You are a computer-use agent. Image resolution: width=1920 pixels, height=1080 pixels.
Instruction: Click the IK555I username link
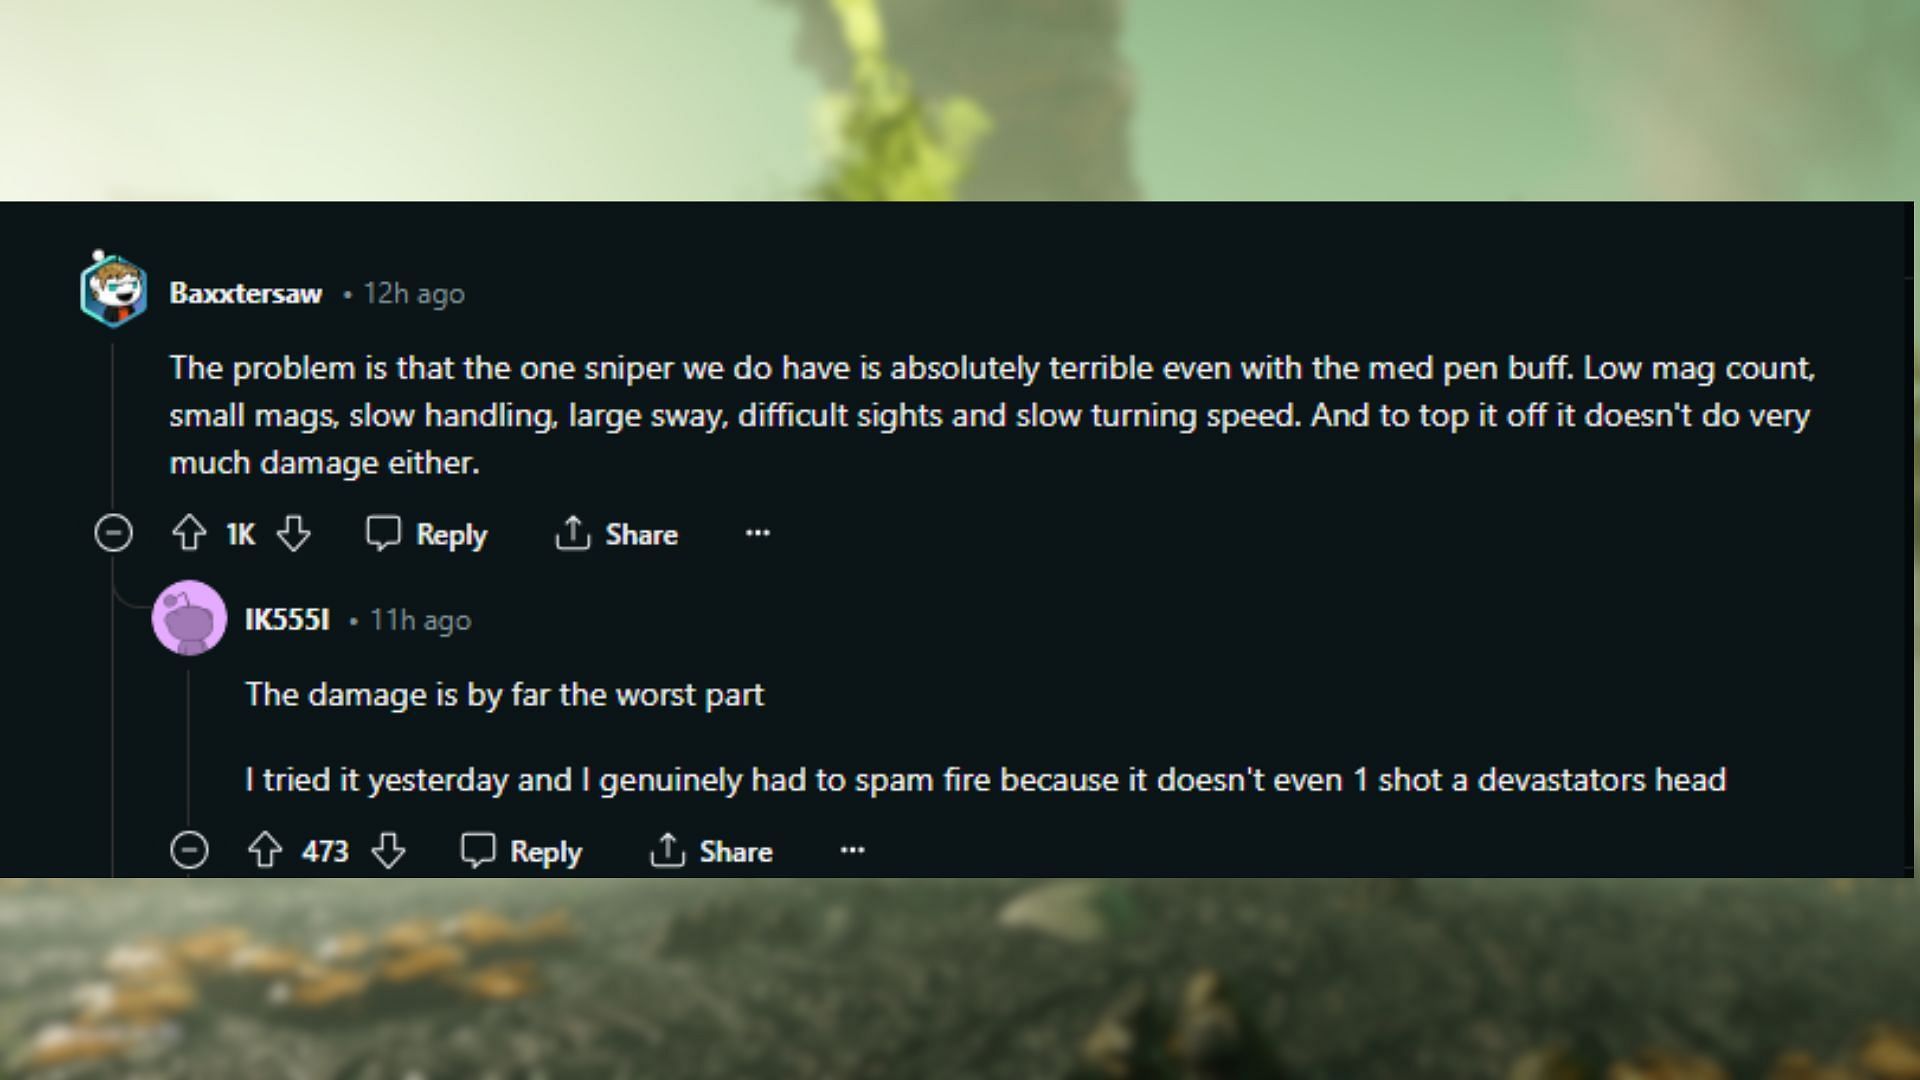coord(289,620)
